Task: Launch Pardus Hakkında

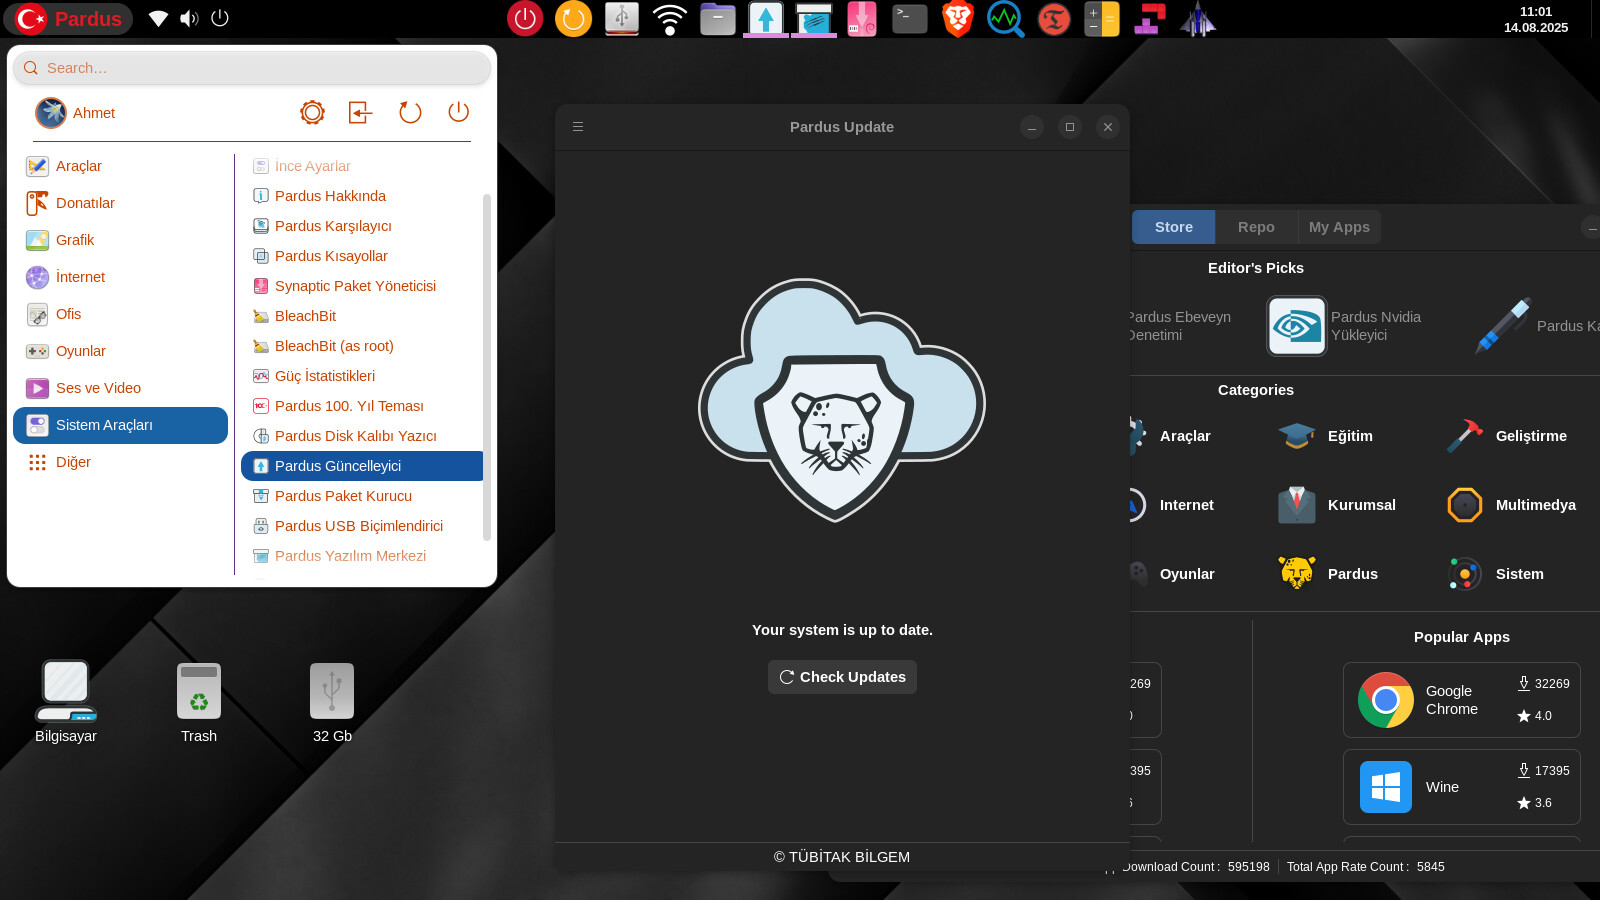Action: [361, 196]
